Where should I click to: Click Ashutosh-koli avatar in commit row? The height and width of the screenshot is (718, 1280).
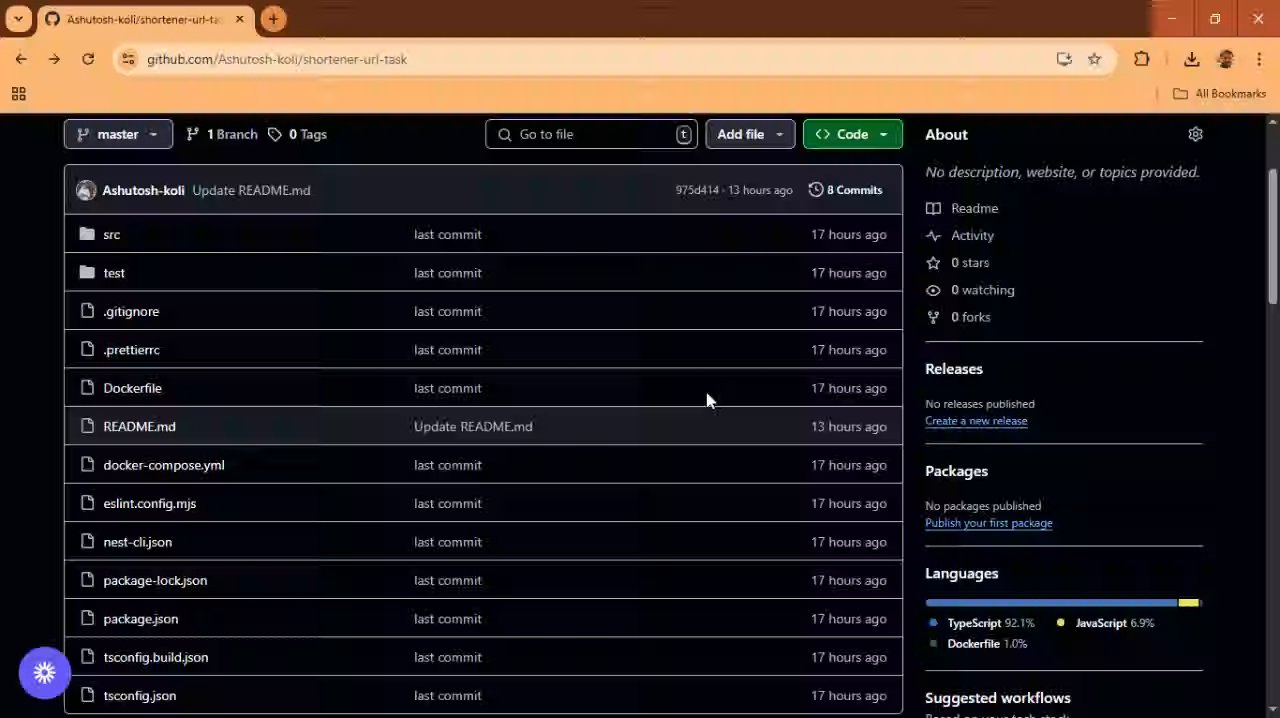click(86, 190)
